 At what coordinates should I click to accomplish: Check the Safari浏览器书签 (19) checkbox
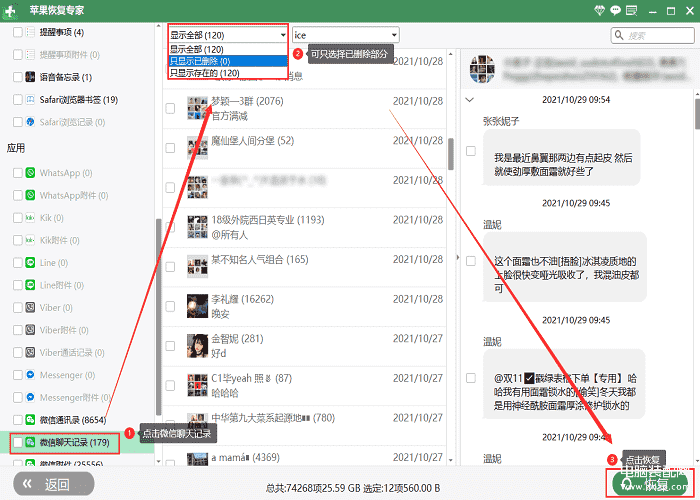pos(18,99)
